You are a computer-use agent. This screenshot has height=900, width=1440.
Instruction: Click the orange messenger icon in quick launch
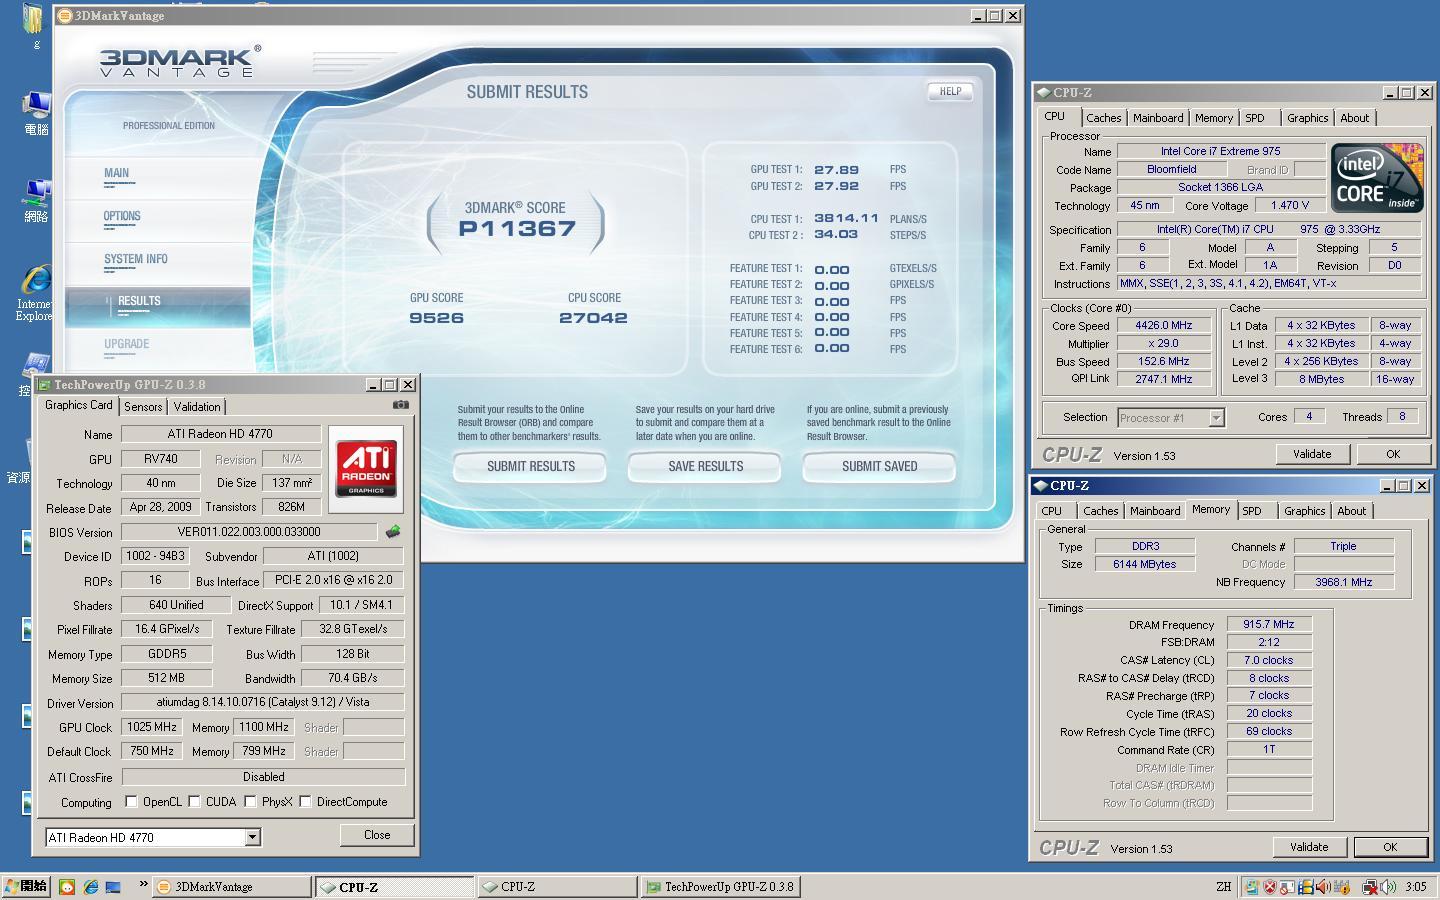pyautogui.click(x=67, y=887)
